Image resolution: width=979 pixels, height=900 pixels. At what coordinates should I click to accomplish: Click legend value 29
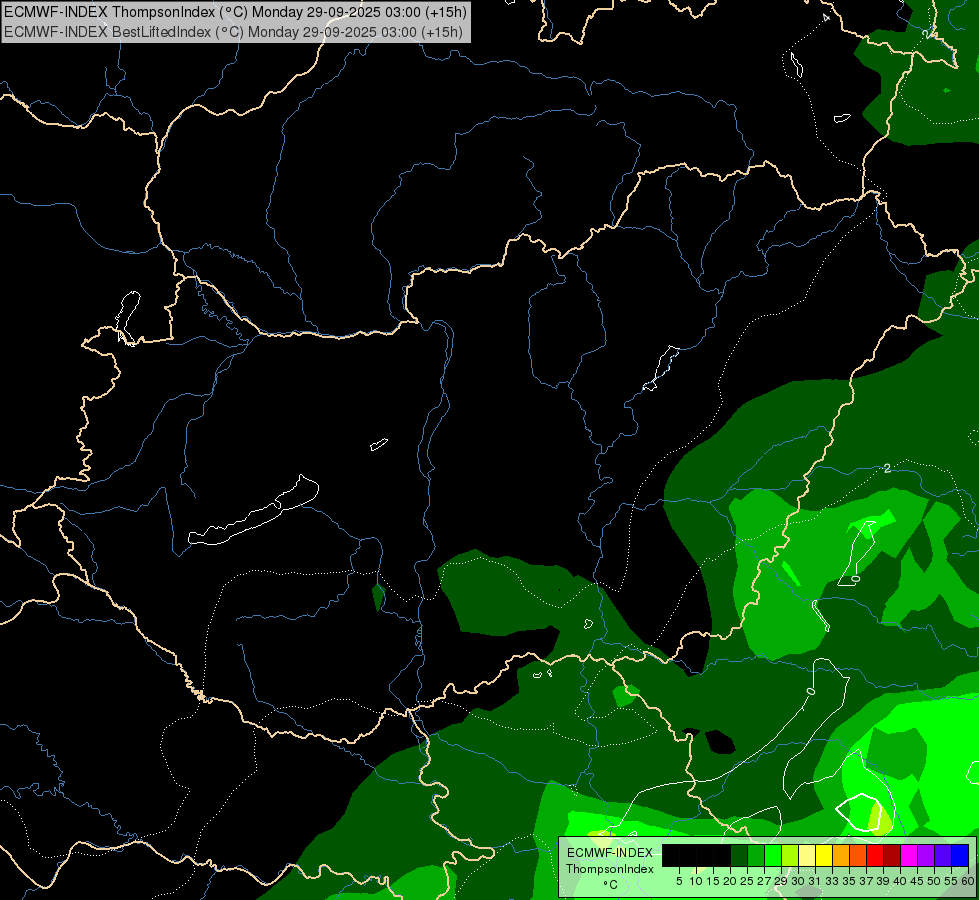click(x=781, y=881)
